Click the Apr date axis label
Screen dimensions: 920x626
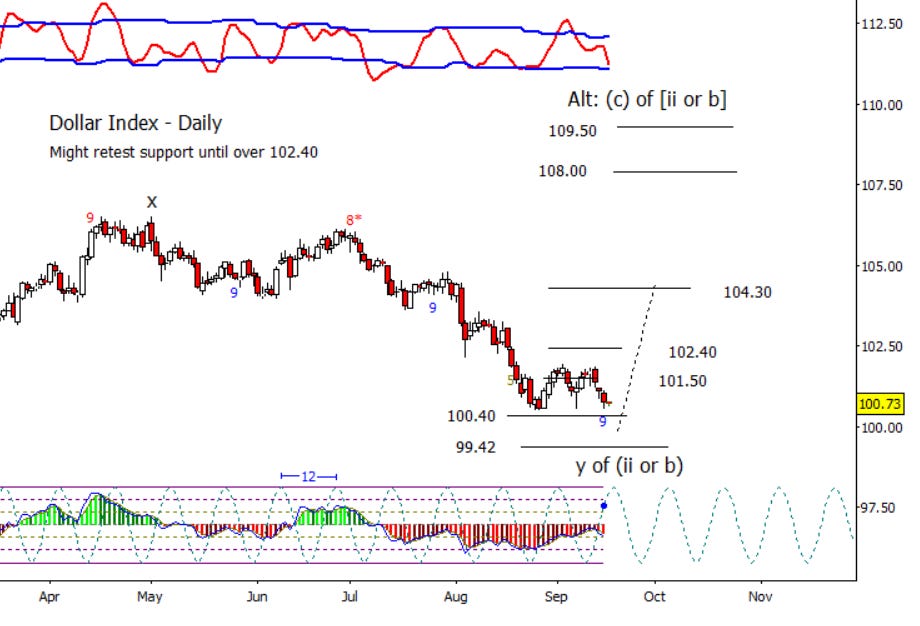pyautogui.click(x=49, y=597)
